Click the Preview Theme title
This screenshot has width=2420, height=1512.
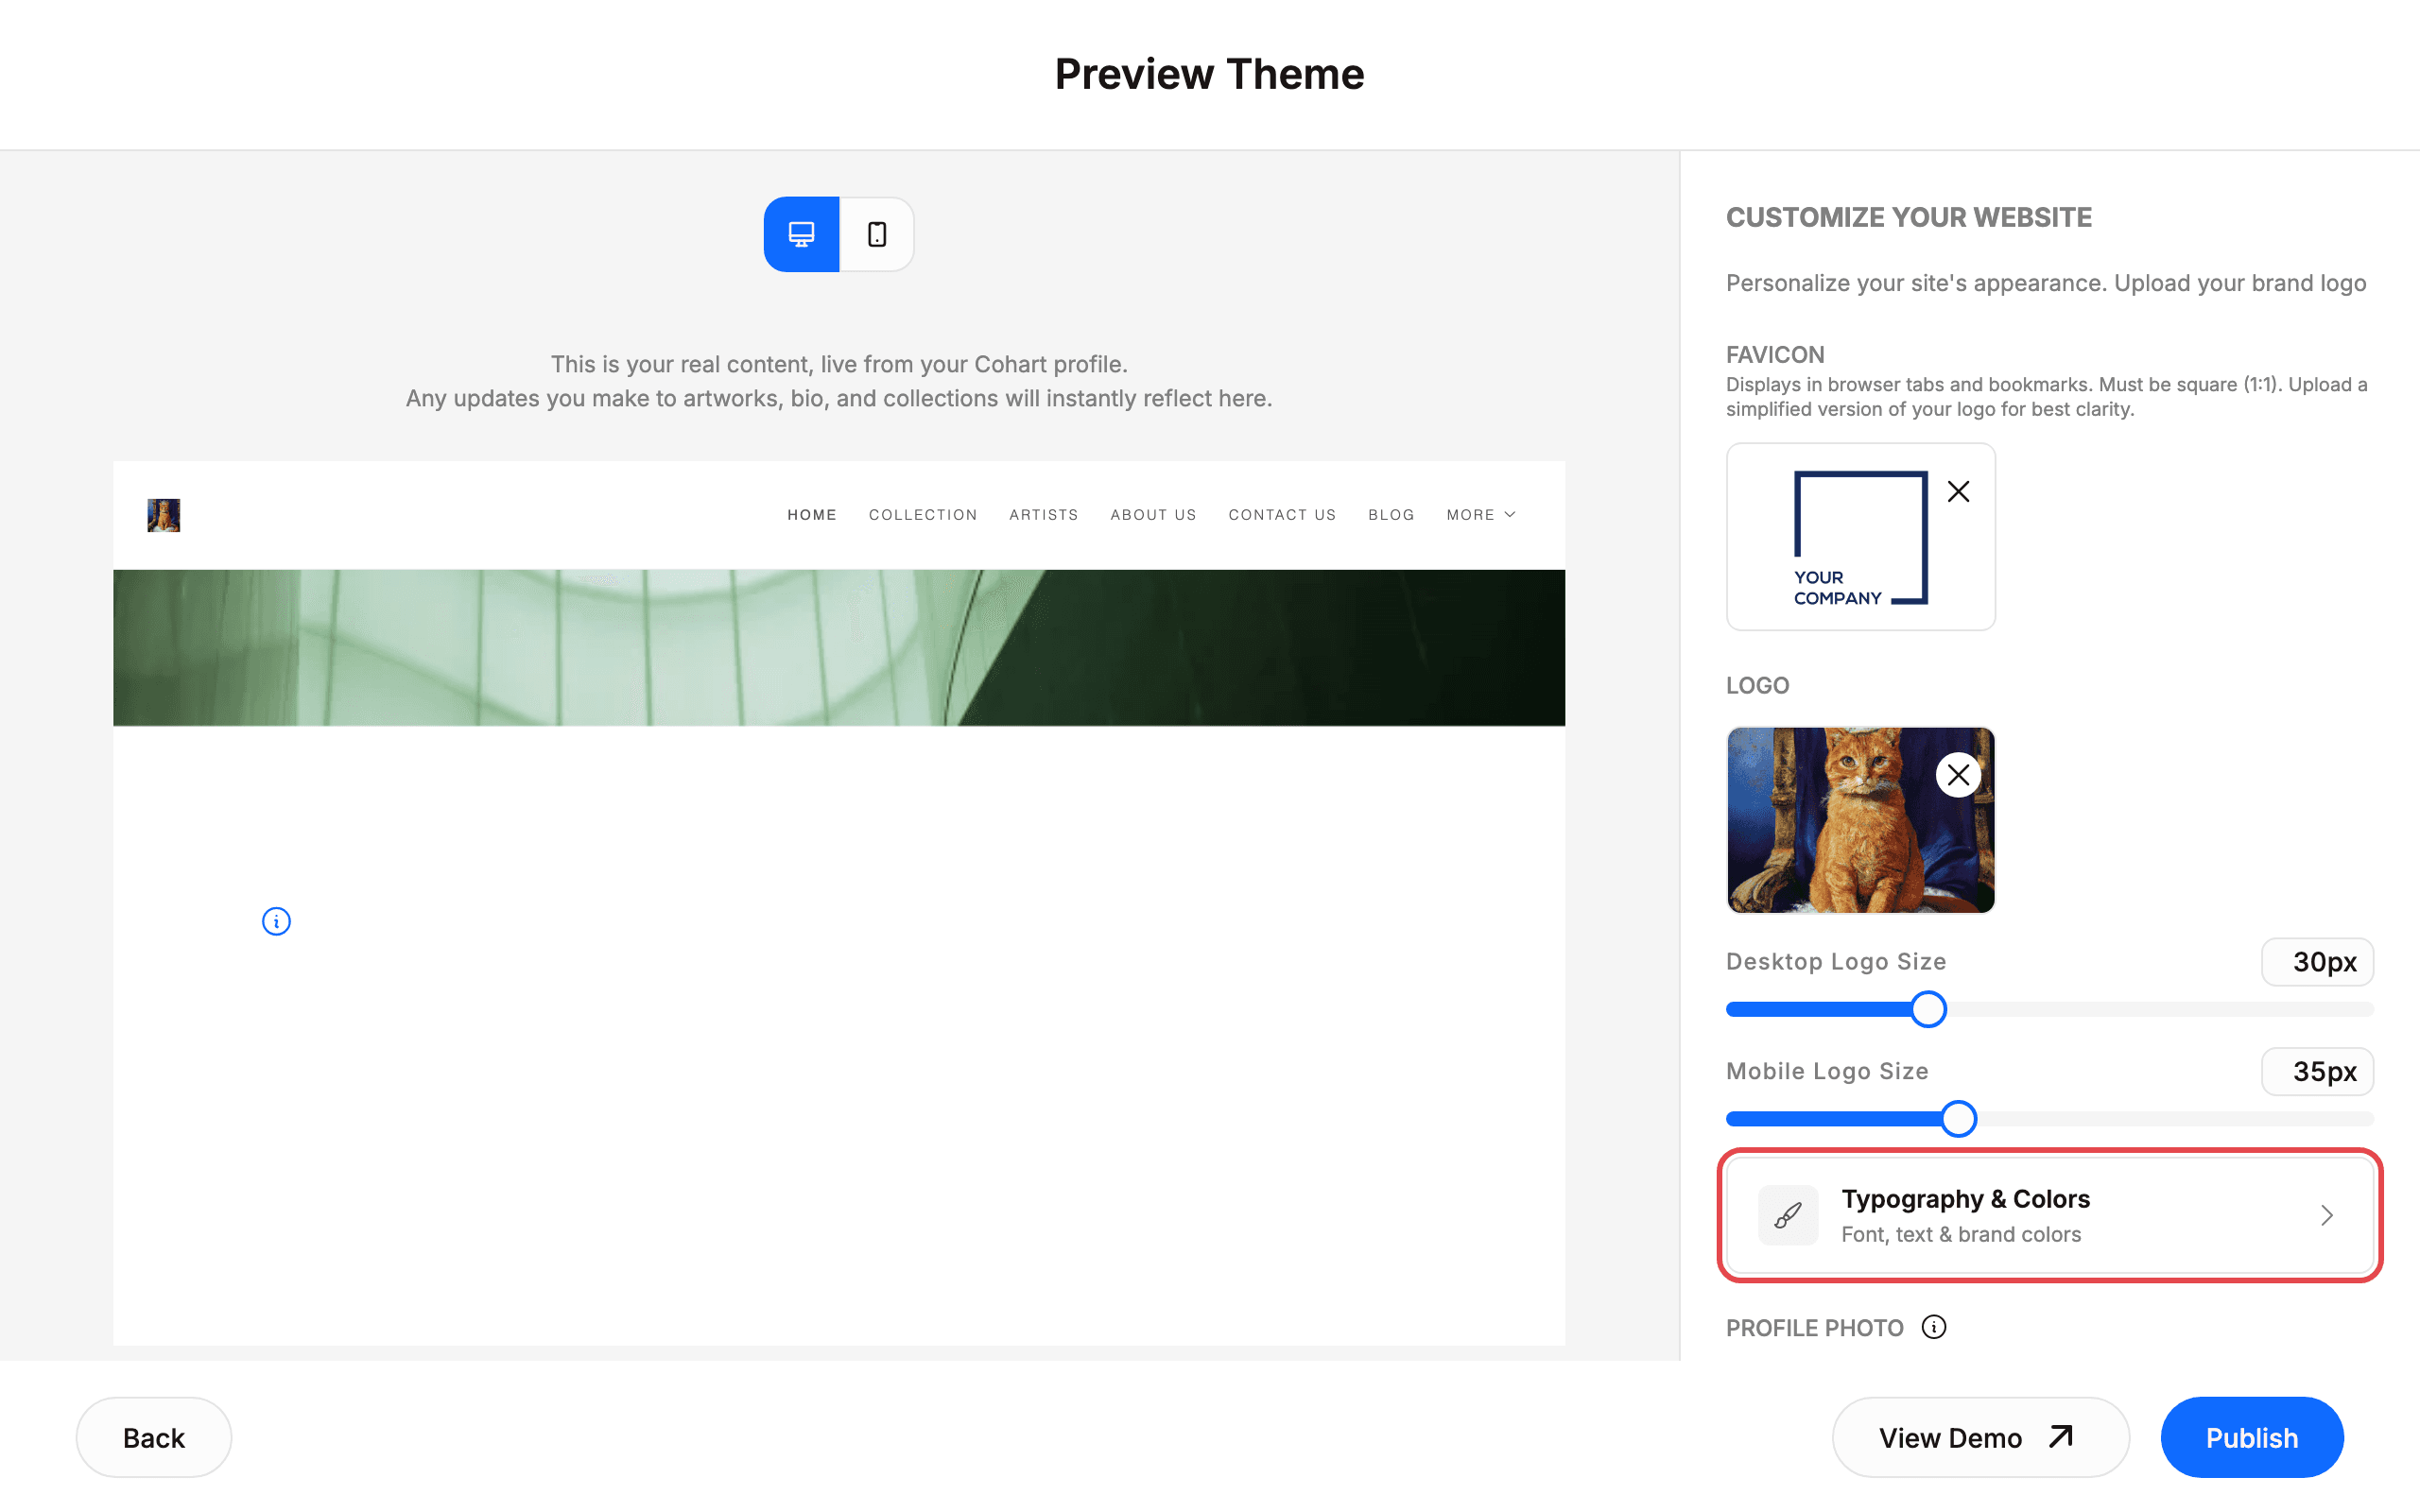tap(1209, 74)
